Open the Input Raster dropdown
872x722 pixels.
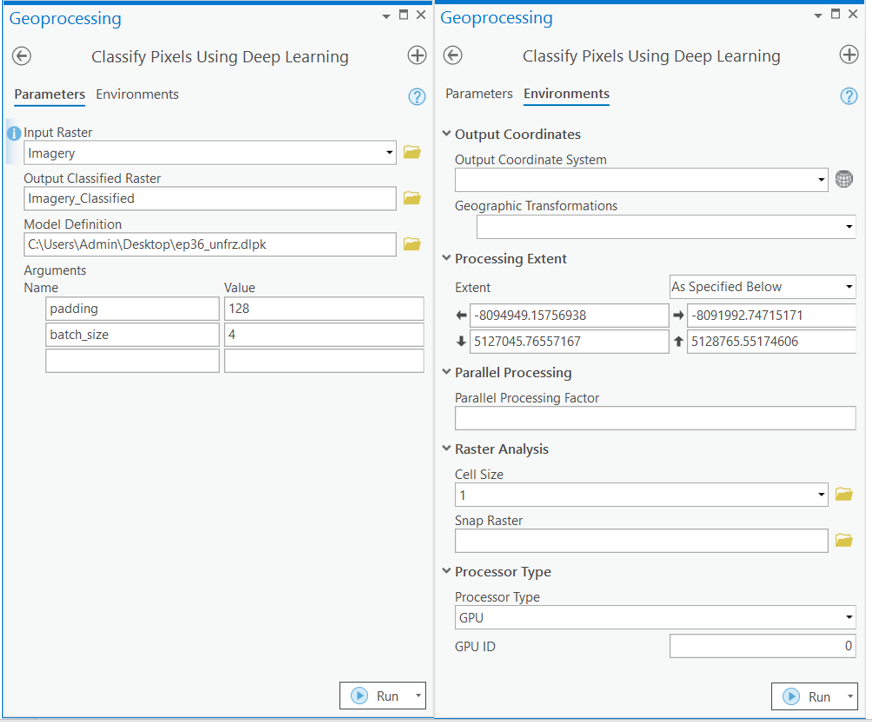(389, 153)
